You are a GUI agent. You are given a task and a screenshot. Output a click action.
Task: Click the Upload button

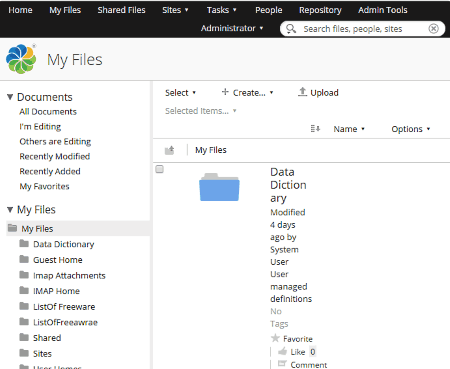[318, 92]
